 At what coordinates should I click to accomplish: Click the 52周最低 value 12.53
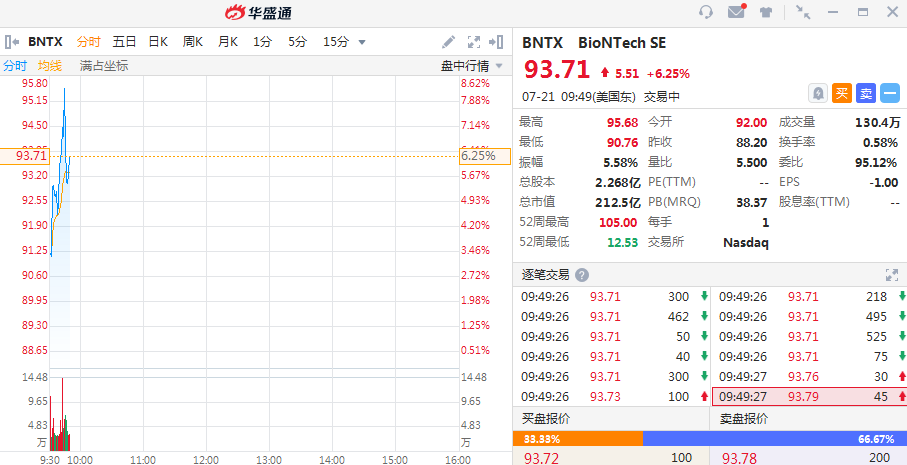coord(622,242)
